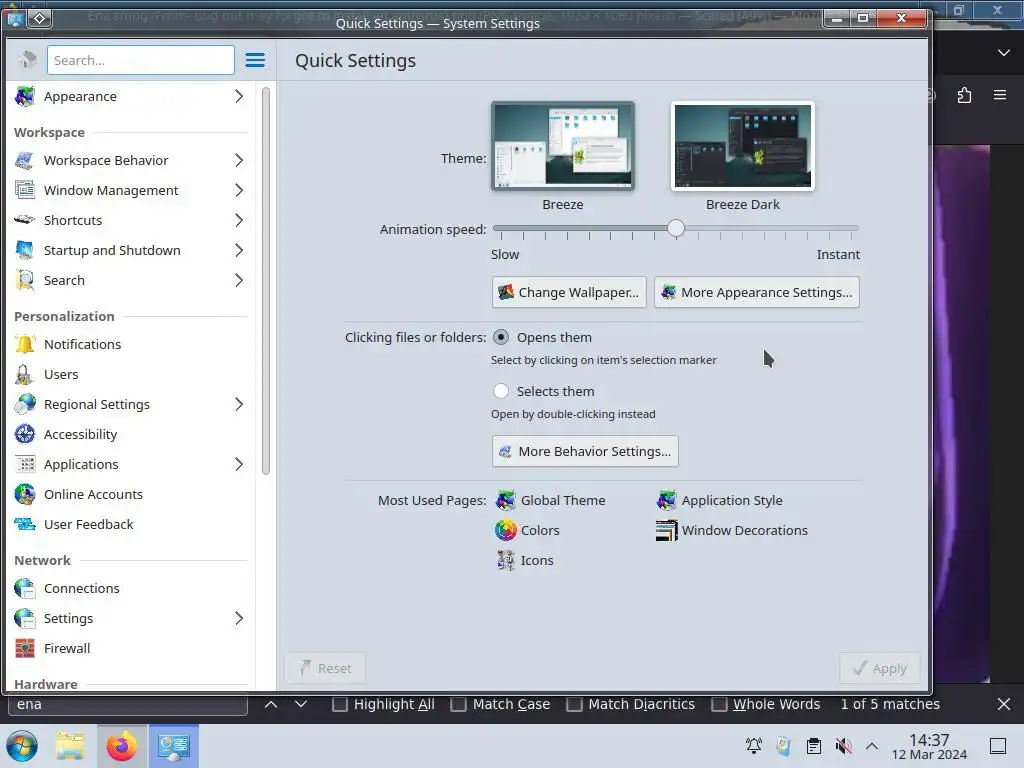The image size is (1024, 768).
Task: Click the Notifications bell icon in sidebar
Action: (25, 344)
